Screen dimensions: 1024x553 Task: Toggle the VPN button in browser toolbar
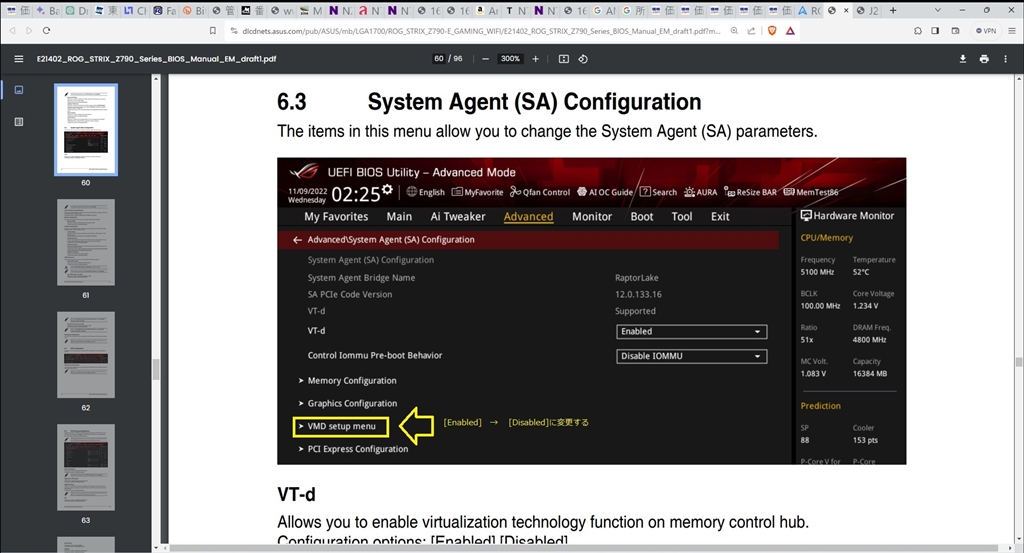pyautogui.click(x=985, y=31)
